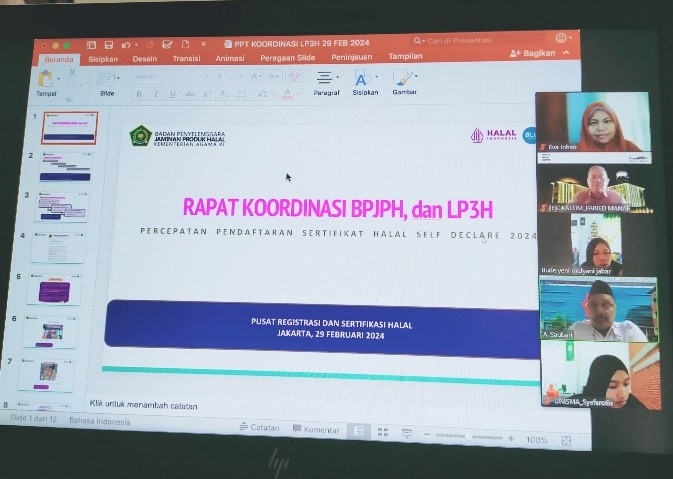Click the Save icon in title bar
This screenshot has height=479, width=673.
(109, 45)
